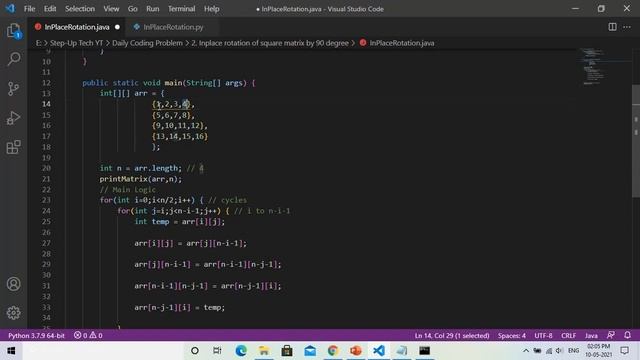This screenshot has height=360, width=640.
Task: Open the Run menu
Action: point(153,9)
